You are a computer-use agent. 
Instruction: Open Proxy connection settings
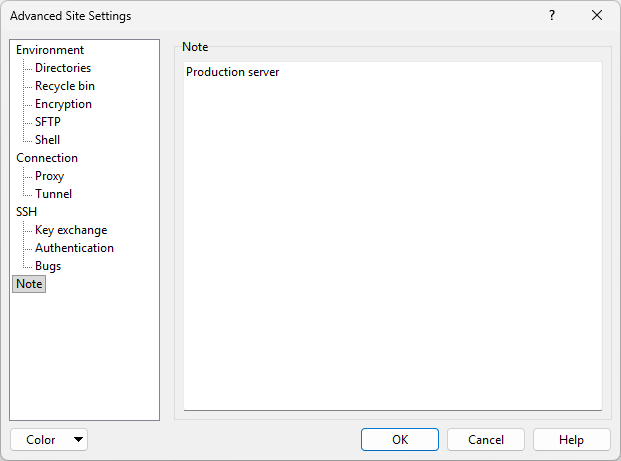(50, 176)
